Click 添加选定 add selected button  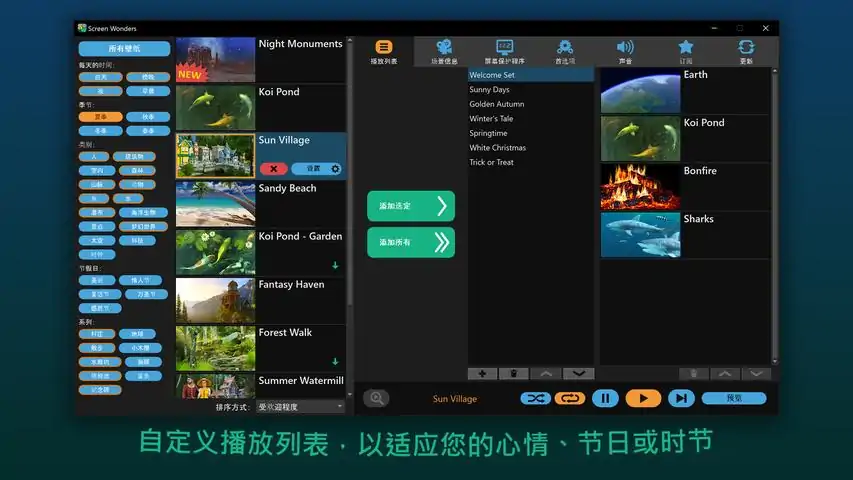[411, 206]
